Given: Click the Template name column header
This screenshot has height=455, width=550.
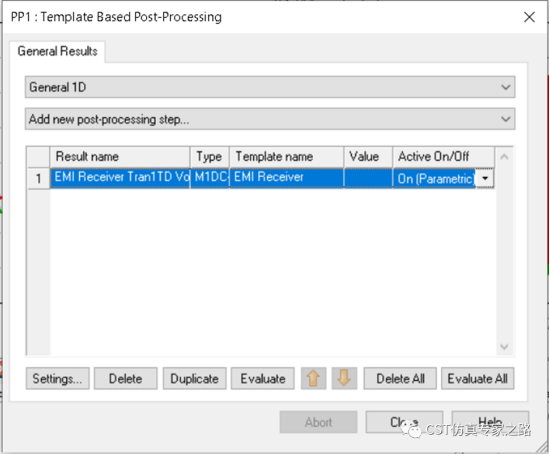Looking at the screenshot, I should (286, 156).
